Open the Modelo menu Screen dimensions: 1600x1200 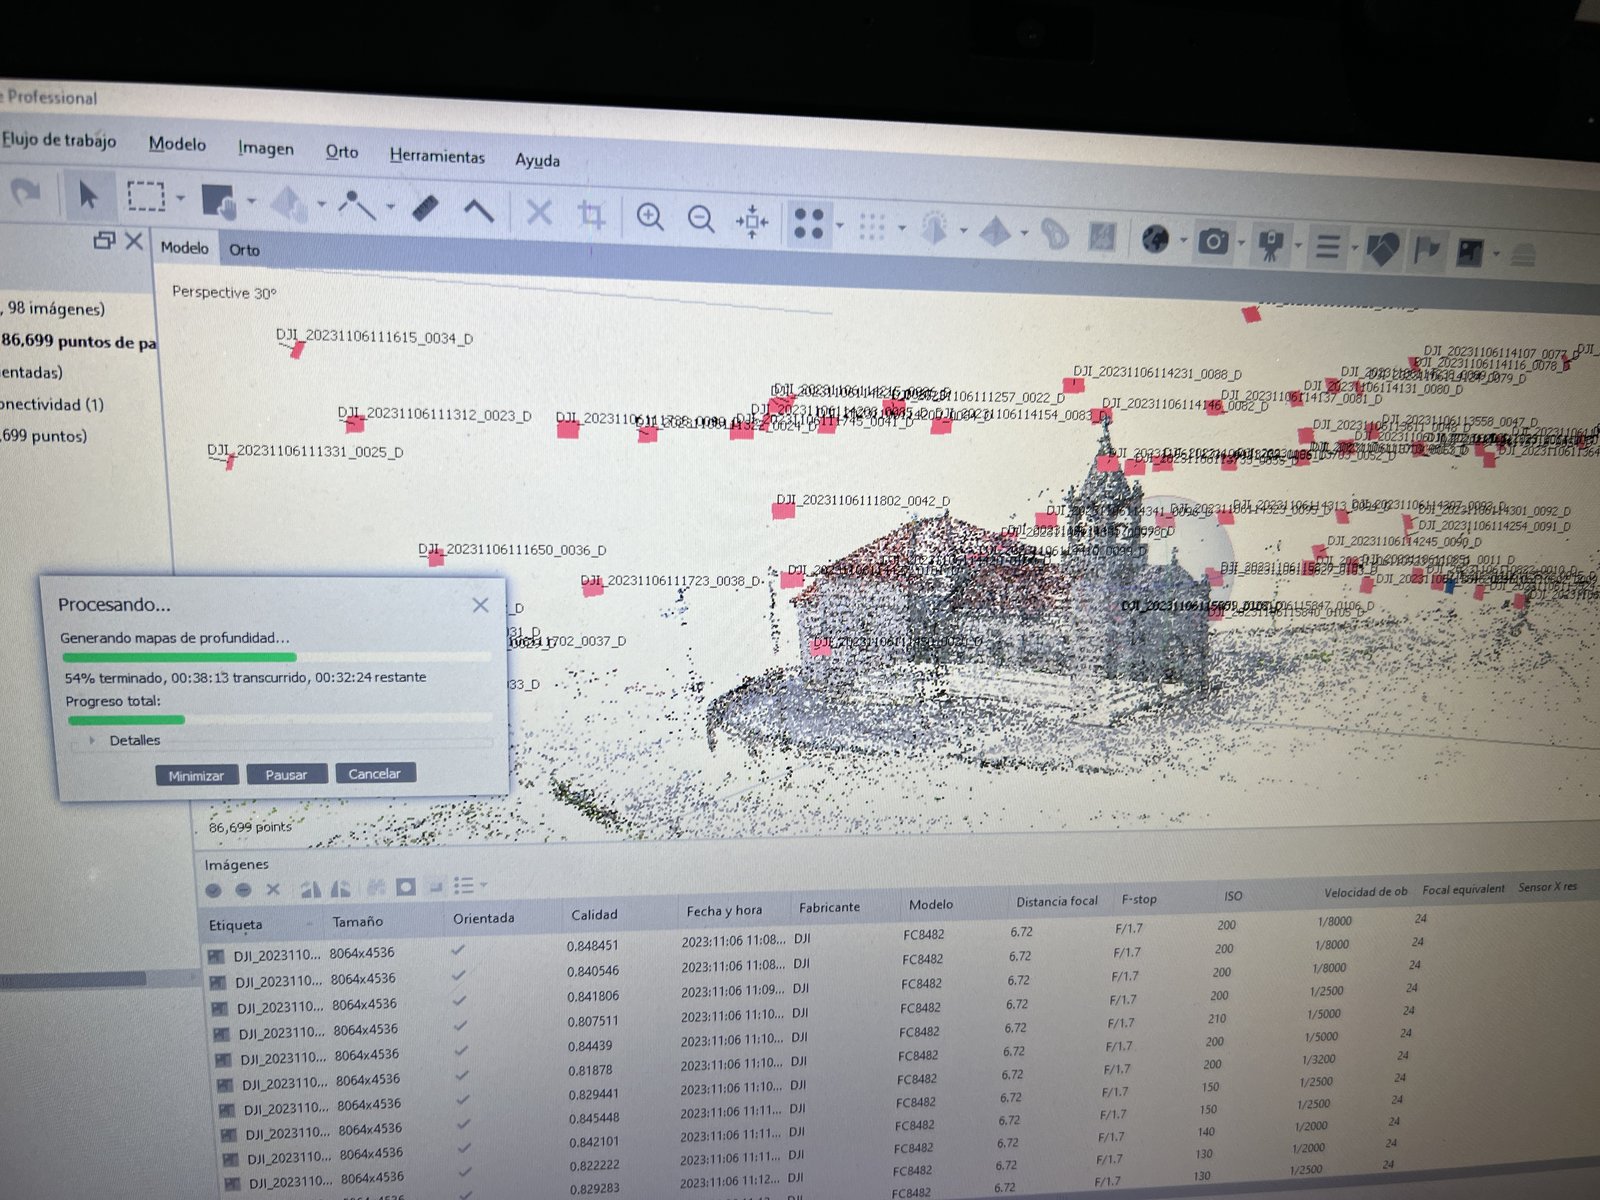pyautogui.click(x=177, y=144)
